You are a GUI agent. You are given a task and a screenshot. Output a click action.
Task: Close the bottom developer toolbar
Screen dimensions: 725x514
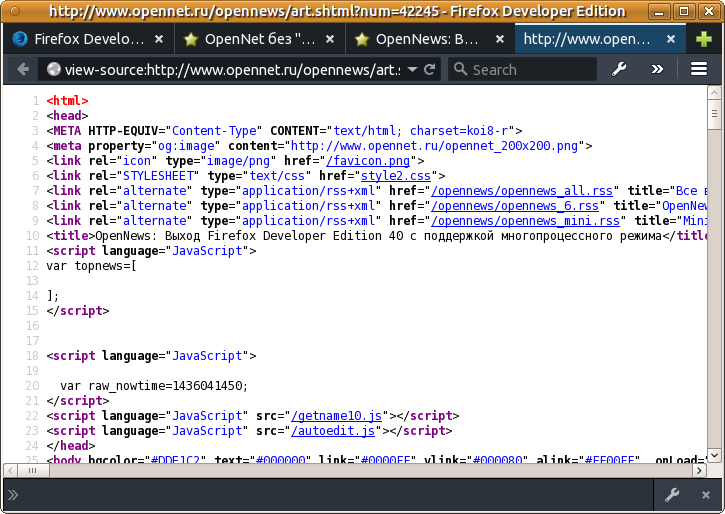706,495
